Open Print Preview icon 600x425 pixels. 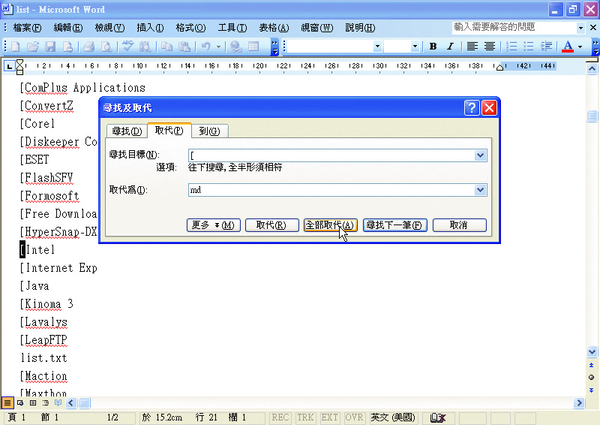pyautogui.click(x=106, y=47)
